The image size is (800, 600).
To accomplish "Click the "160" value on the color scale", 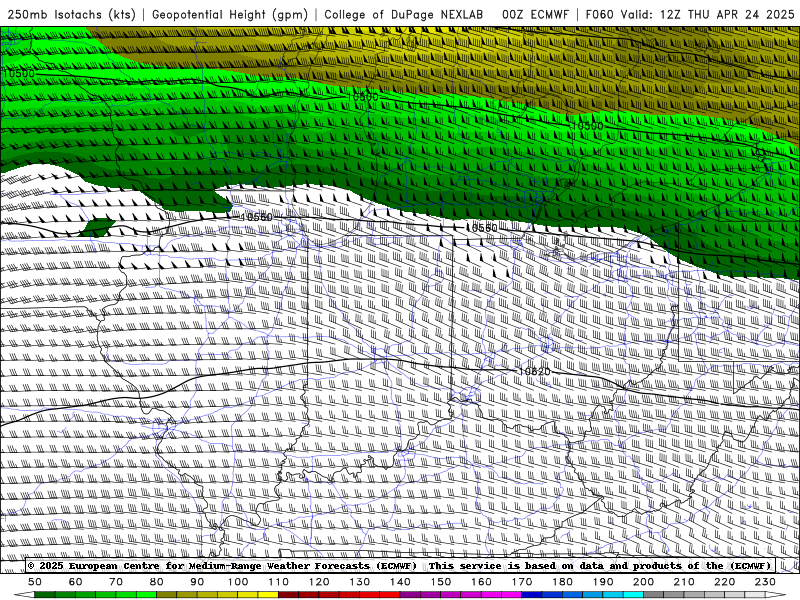I will pyautogui.click(x=482, y=582).
